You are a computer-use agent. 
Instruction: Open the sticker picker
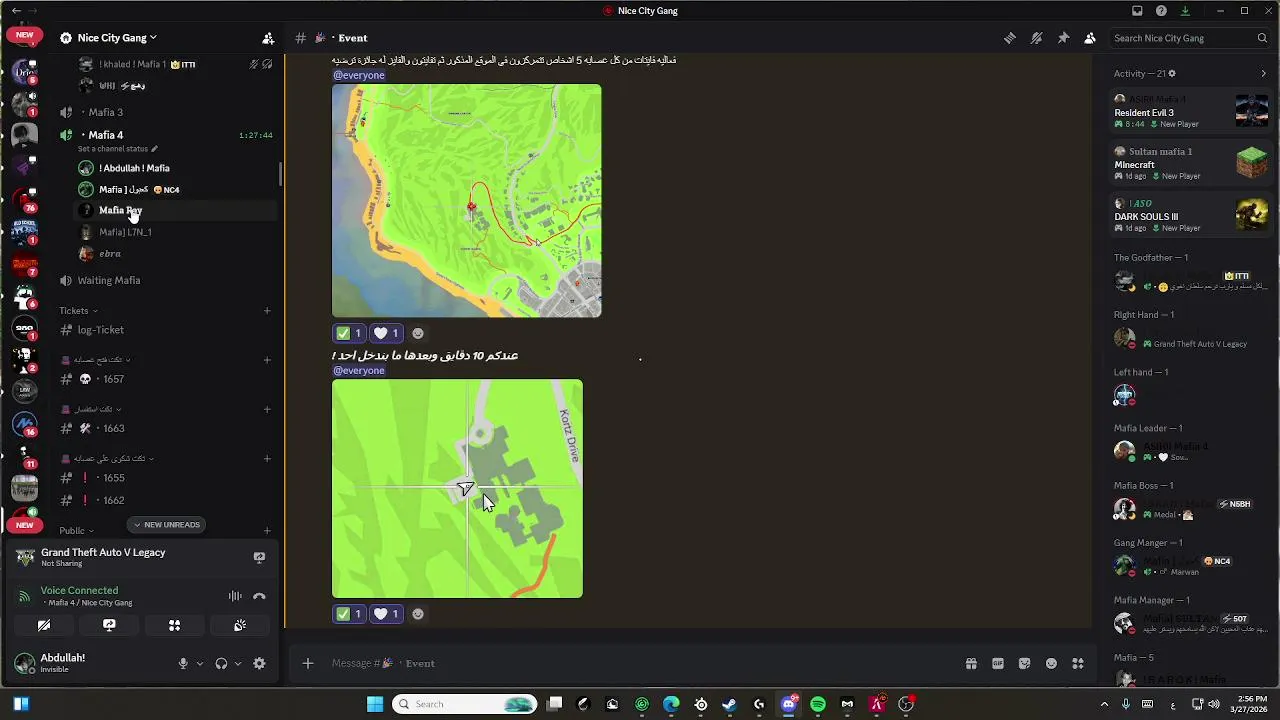(x=1024, y=663)
